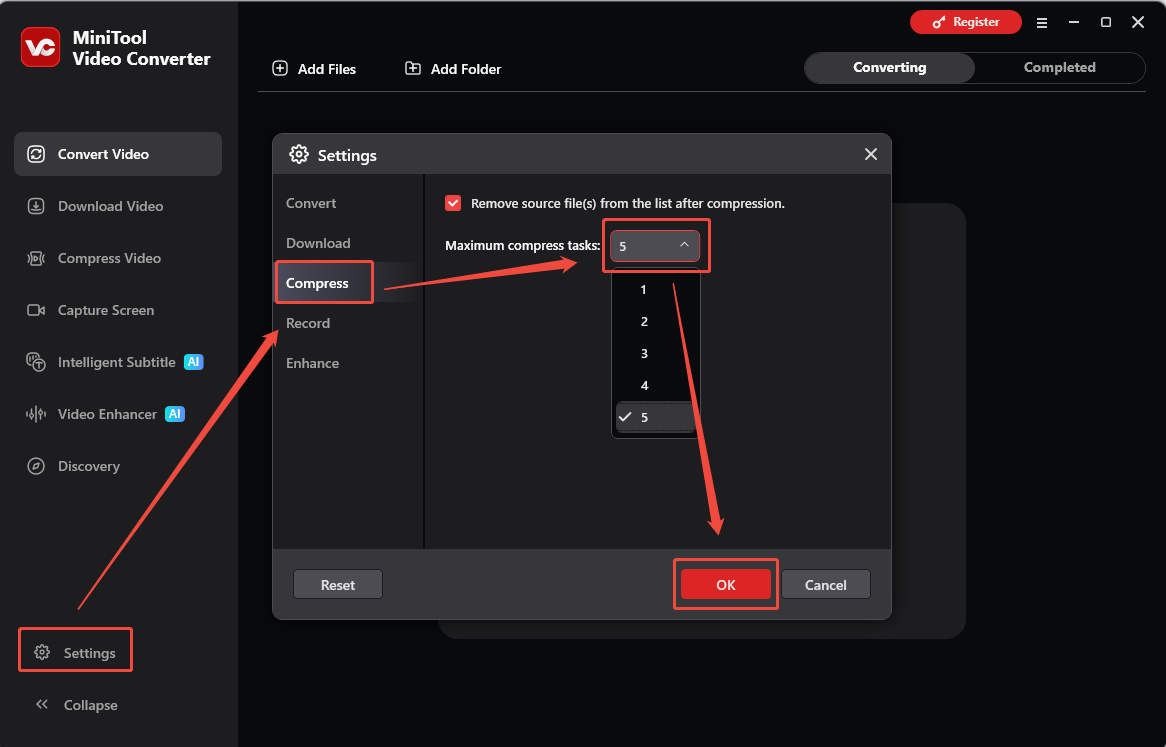Click the 'Maximum compress tasks:' label
This screenshot has width=1166, height=747.
point(522,245)
